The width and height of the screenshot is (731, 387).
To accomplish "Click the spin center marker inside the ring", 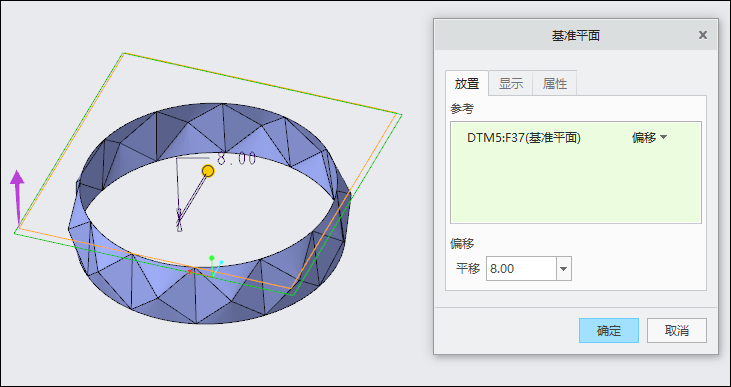I will point(179,220).
